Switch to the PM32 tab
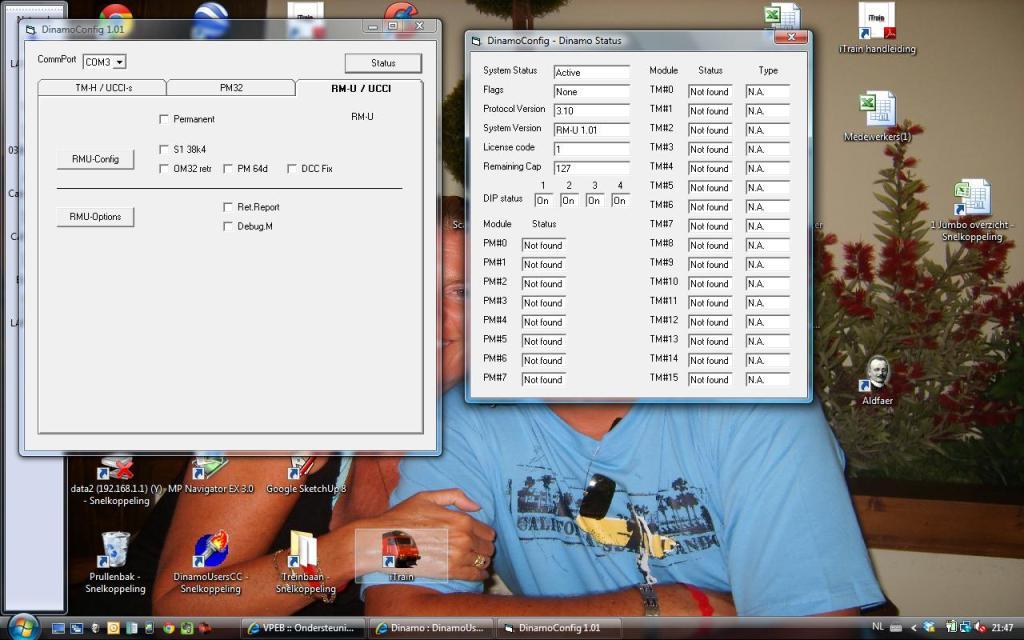1024x640 pixels. [x=231, y=88]
